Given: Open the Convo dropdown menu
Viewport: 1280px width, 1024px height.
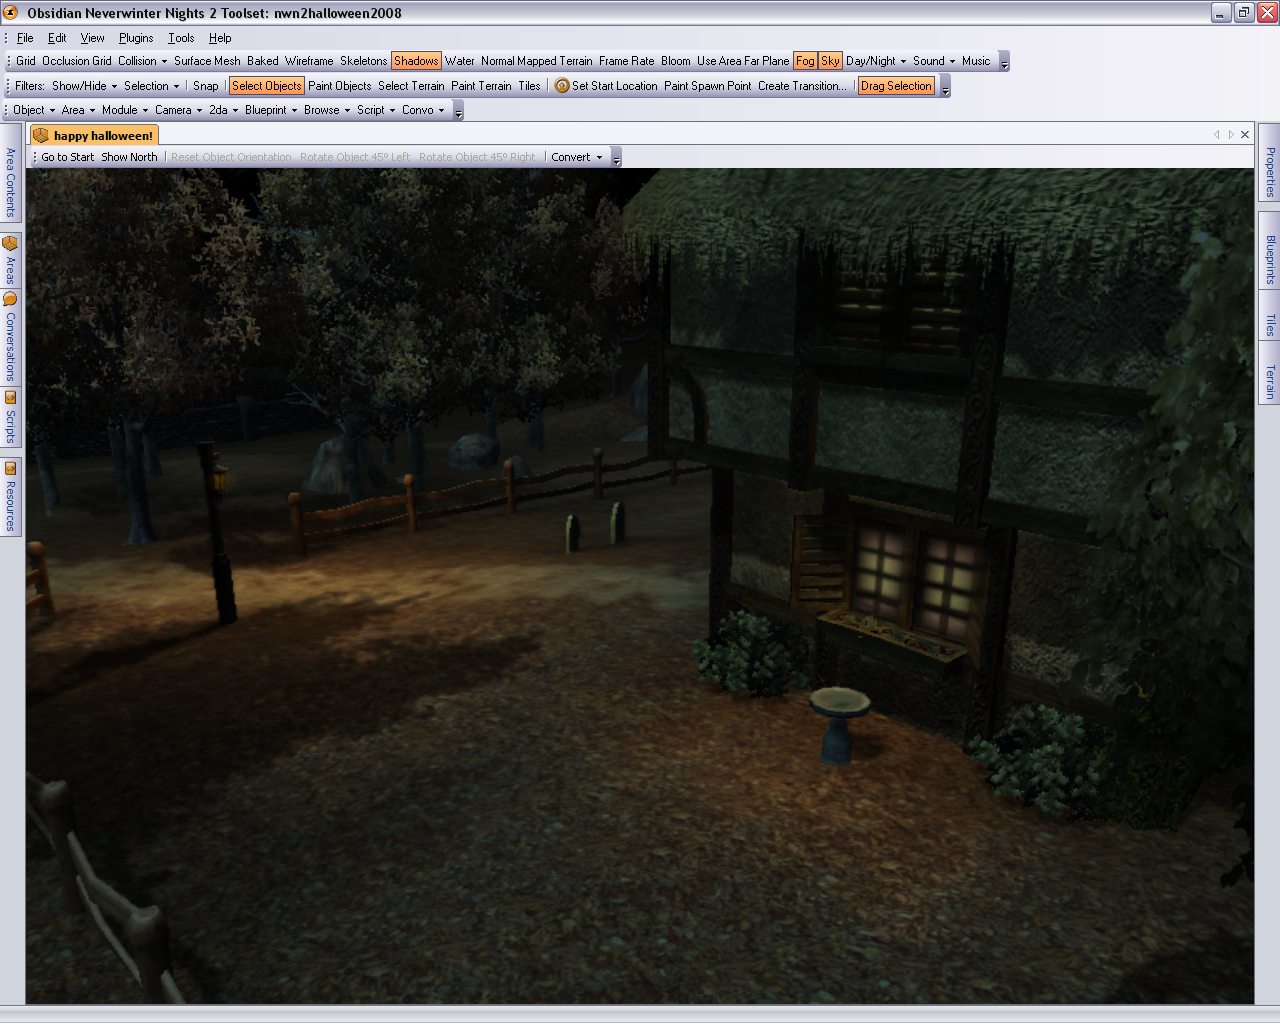Looking at the screenshot, I should (423, 110).
